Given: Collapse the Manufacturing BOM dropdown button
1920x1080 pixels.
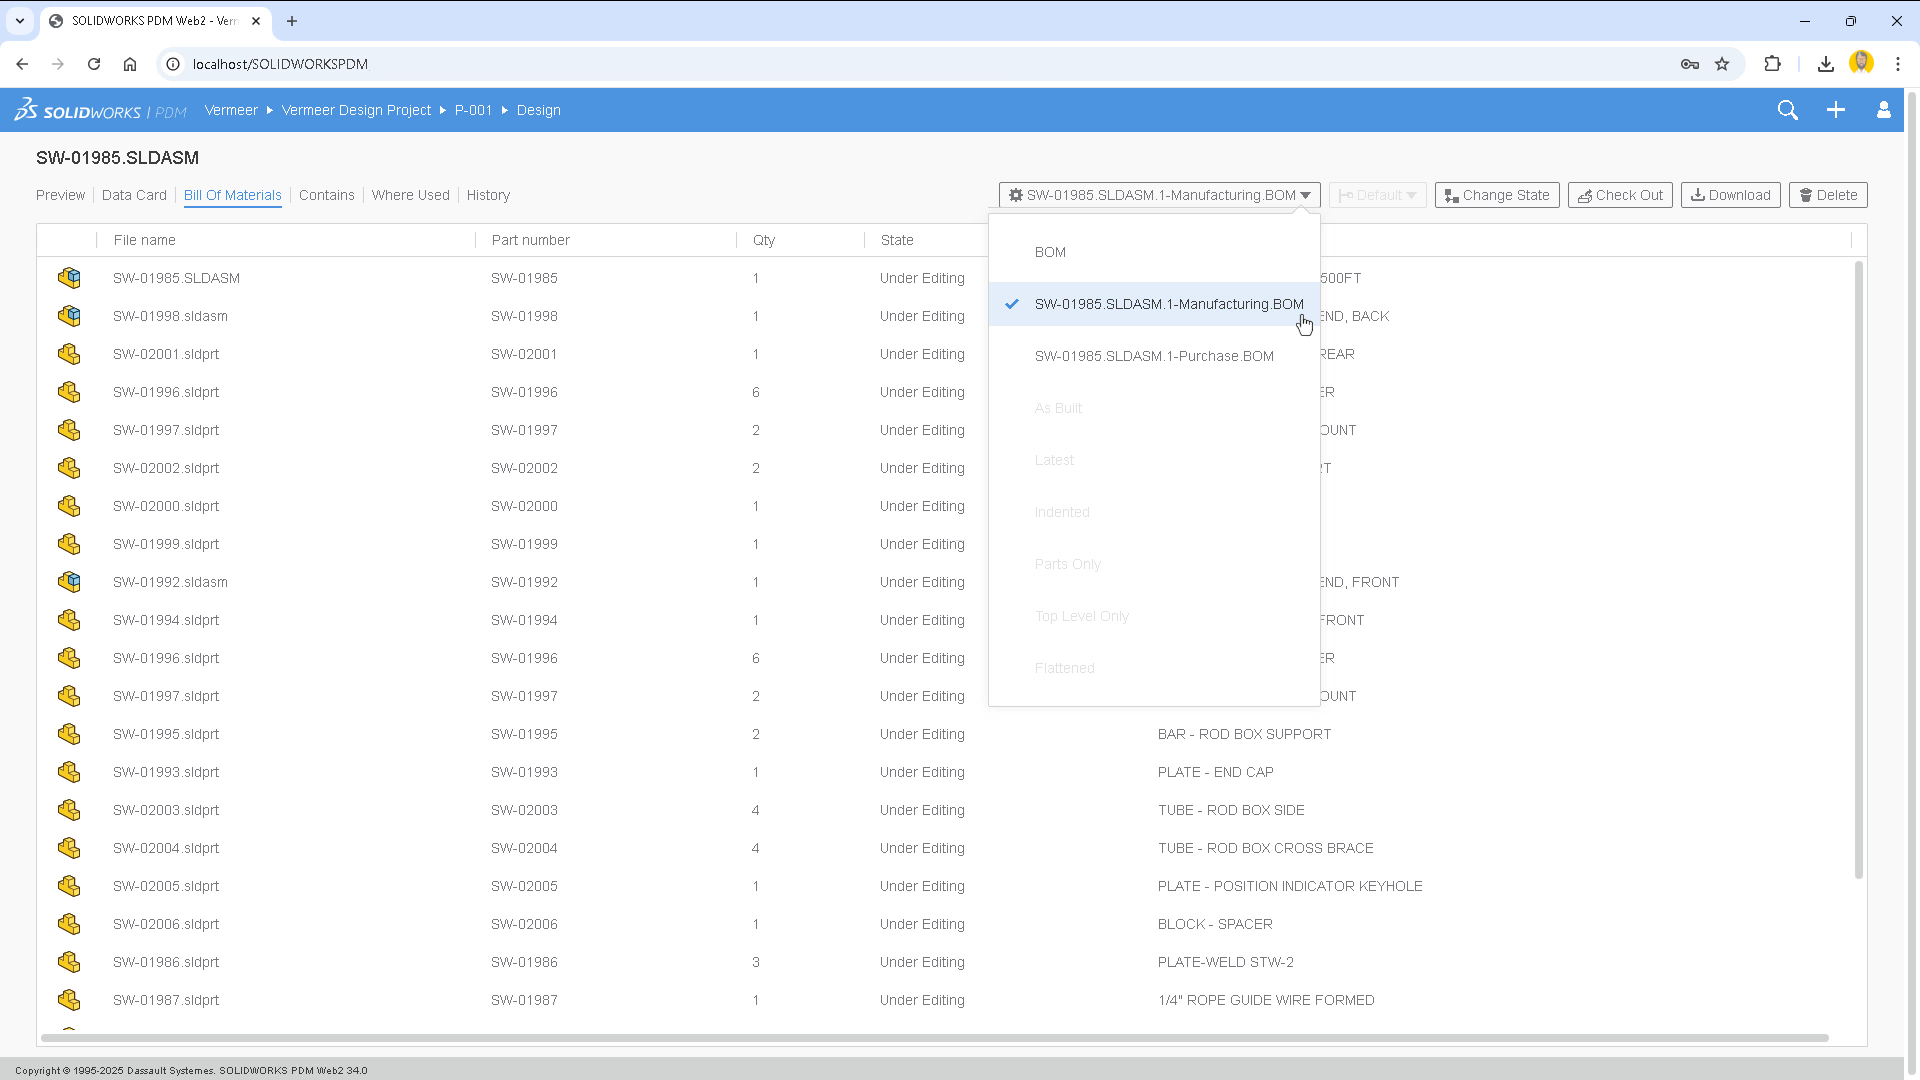Looking at the screenshot, I should (1159, 195).
